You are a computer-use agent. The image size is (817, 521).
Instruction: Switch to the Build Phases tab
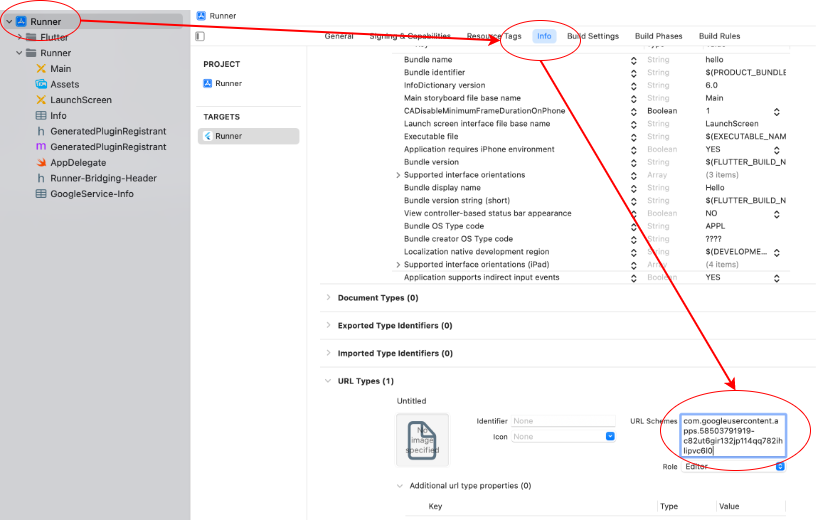click(659, 36)
